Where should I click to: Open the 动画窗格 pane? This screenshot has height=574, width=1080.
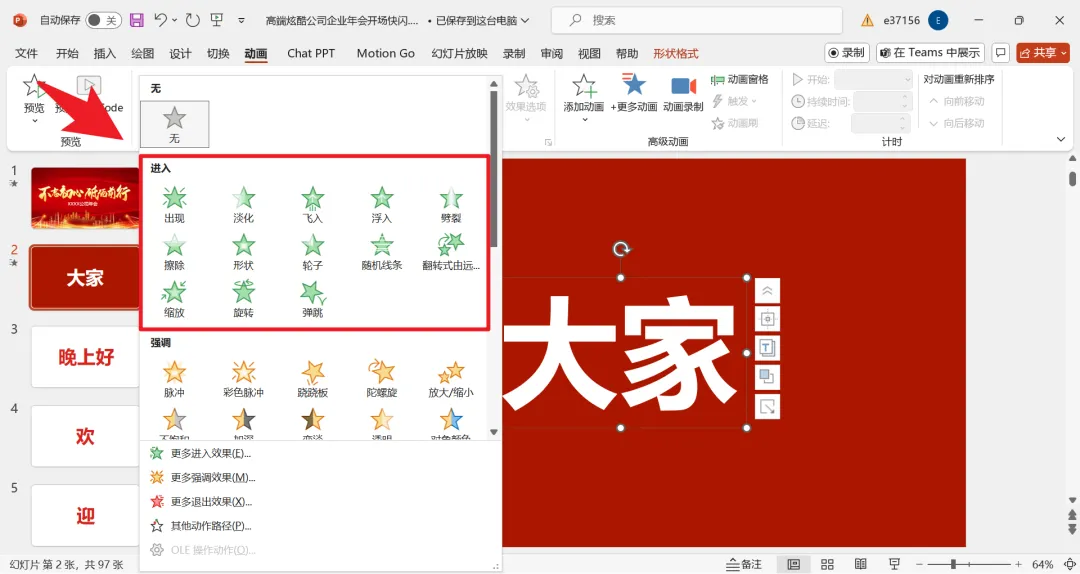[x=740, y=80]
